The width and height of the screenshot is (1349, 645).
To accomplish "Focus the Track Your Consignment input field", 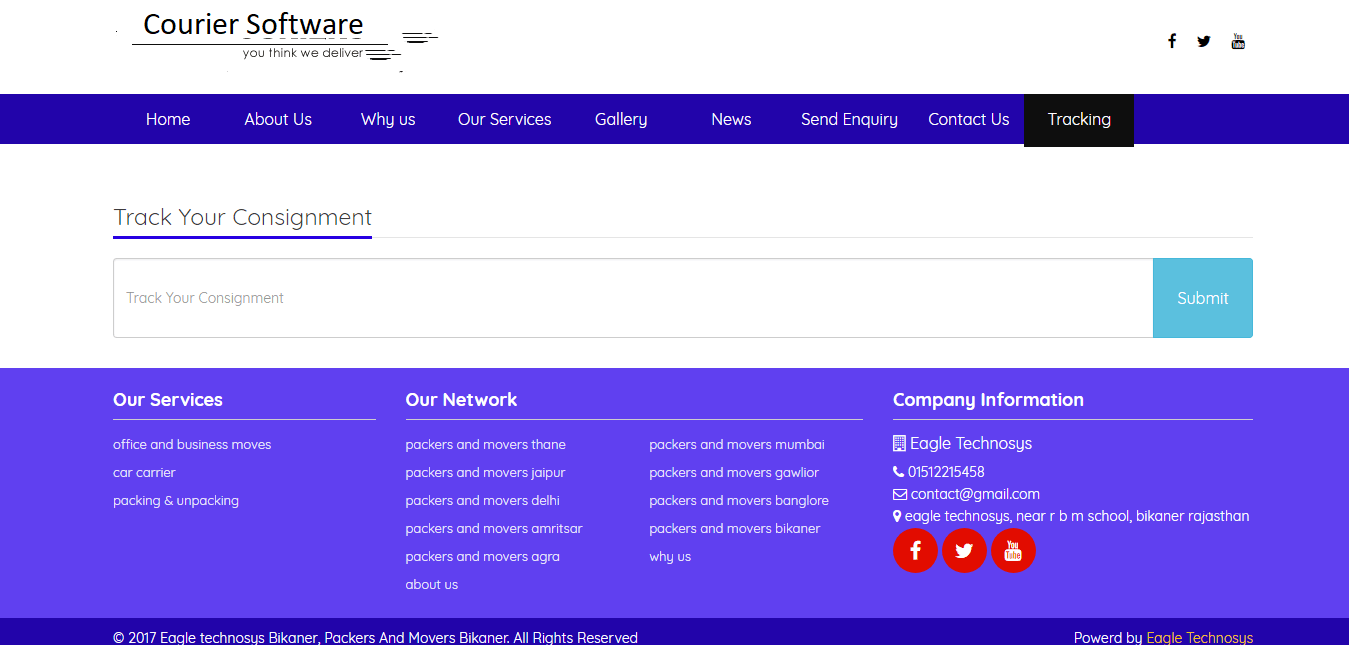I will (632, 298).
